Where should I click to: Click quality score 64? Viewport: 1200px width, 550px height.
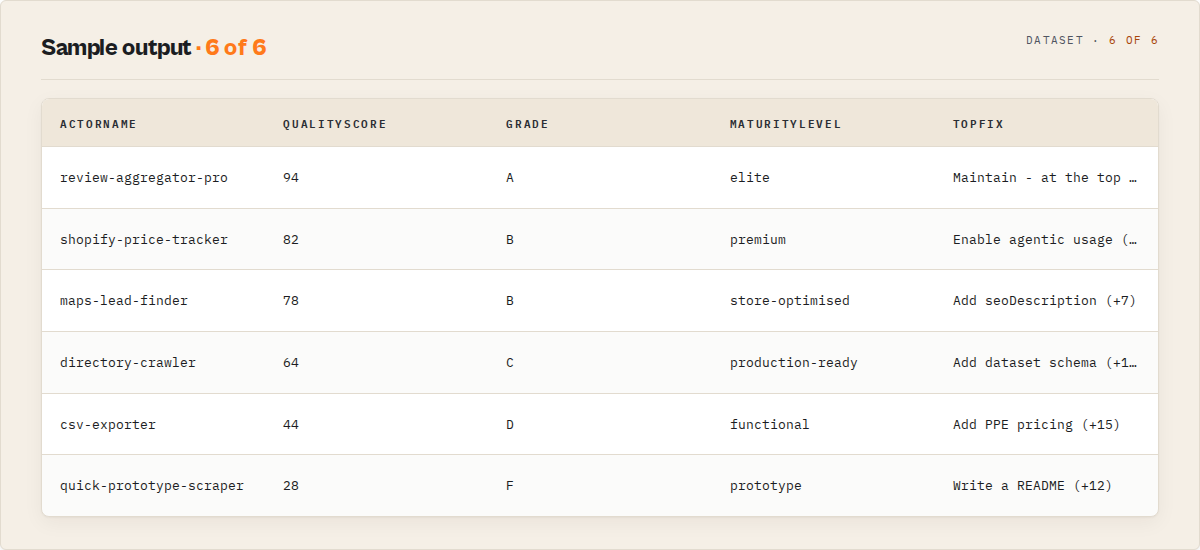coord(291,363)
